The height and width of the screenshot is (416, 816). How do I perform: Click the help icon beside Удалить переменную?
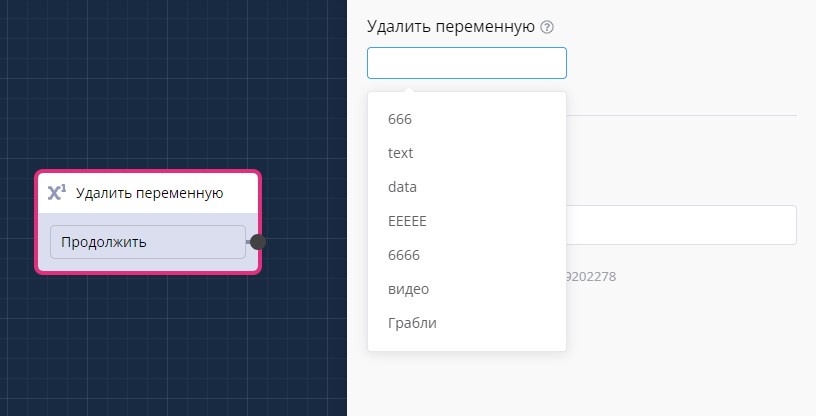click(x=547, y=28)
